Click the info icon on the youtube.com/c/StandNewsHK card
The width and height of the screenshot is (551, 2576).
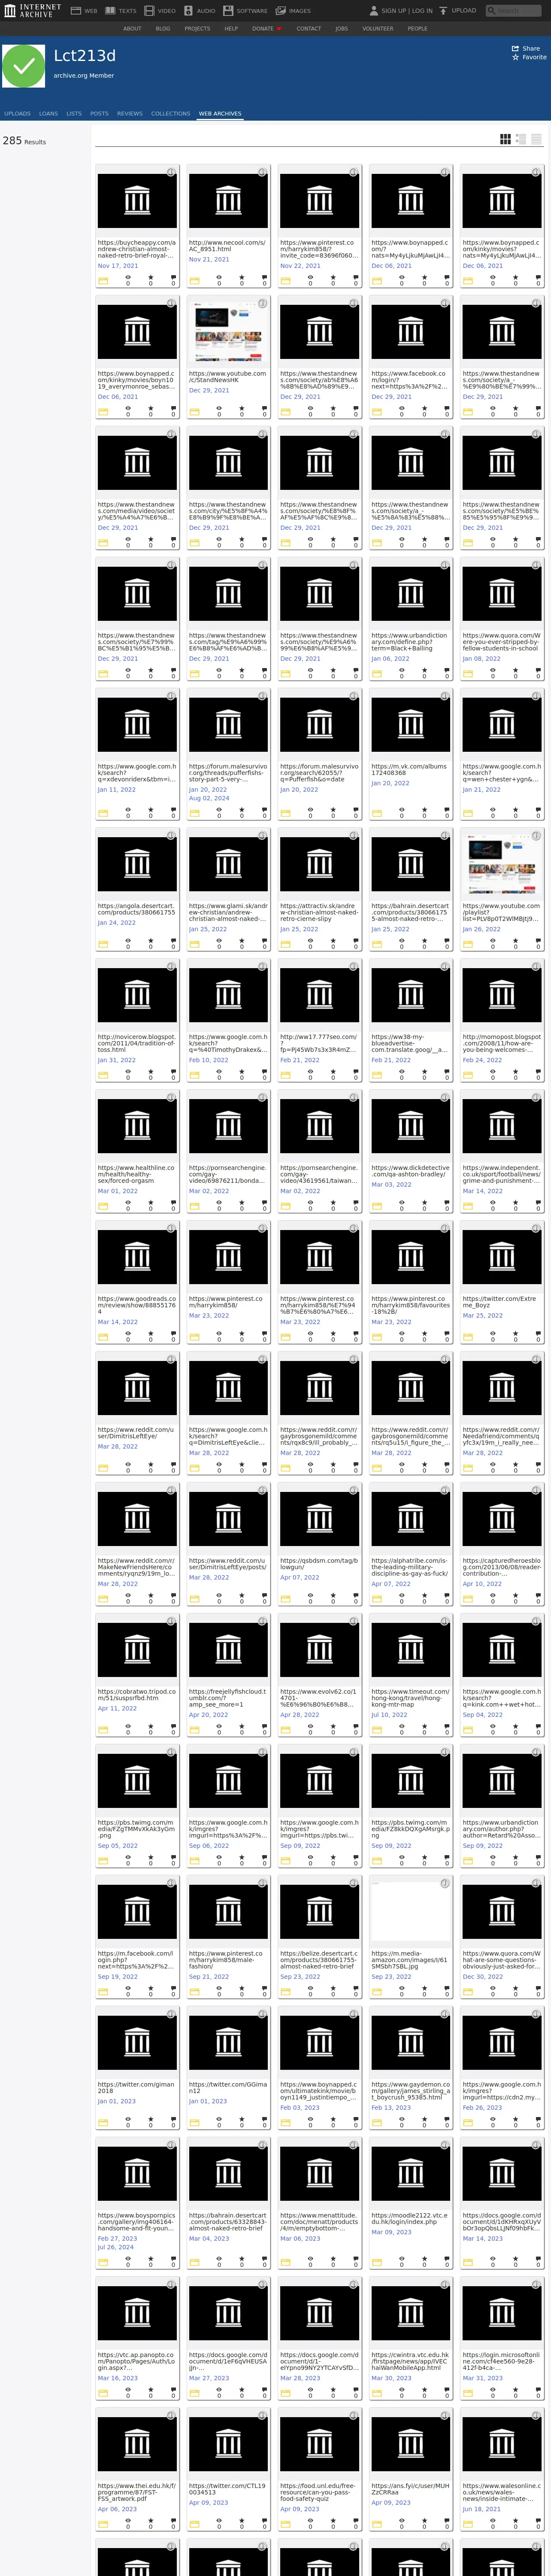tap(262, 303)
